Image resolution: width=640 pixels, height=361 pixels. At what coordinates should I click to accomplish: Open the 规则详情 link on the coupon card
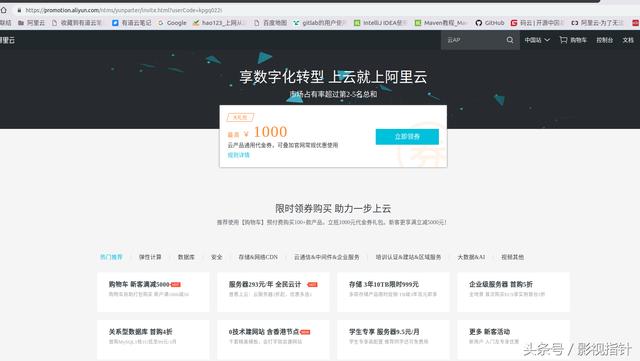pos(238,155)
